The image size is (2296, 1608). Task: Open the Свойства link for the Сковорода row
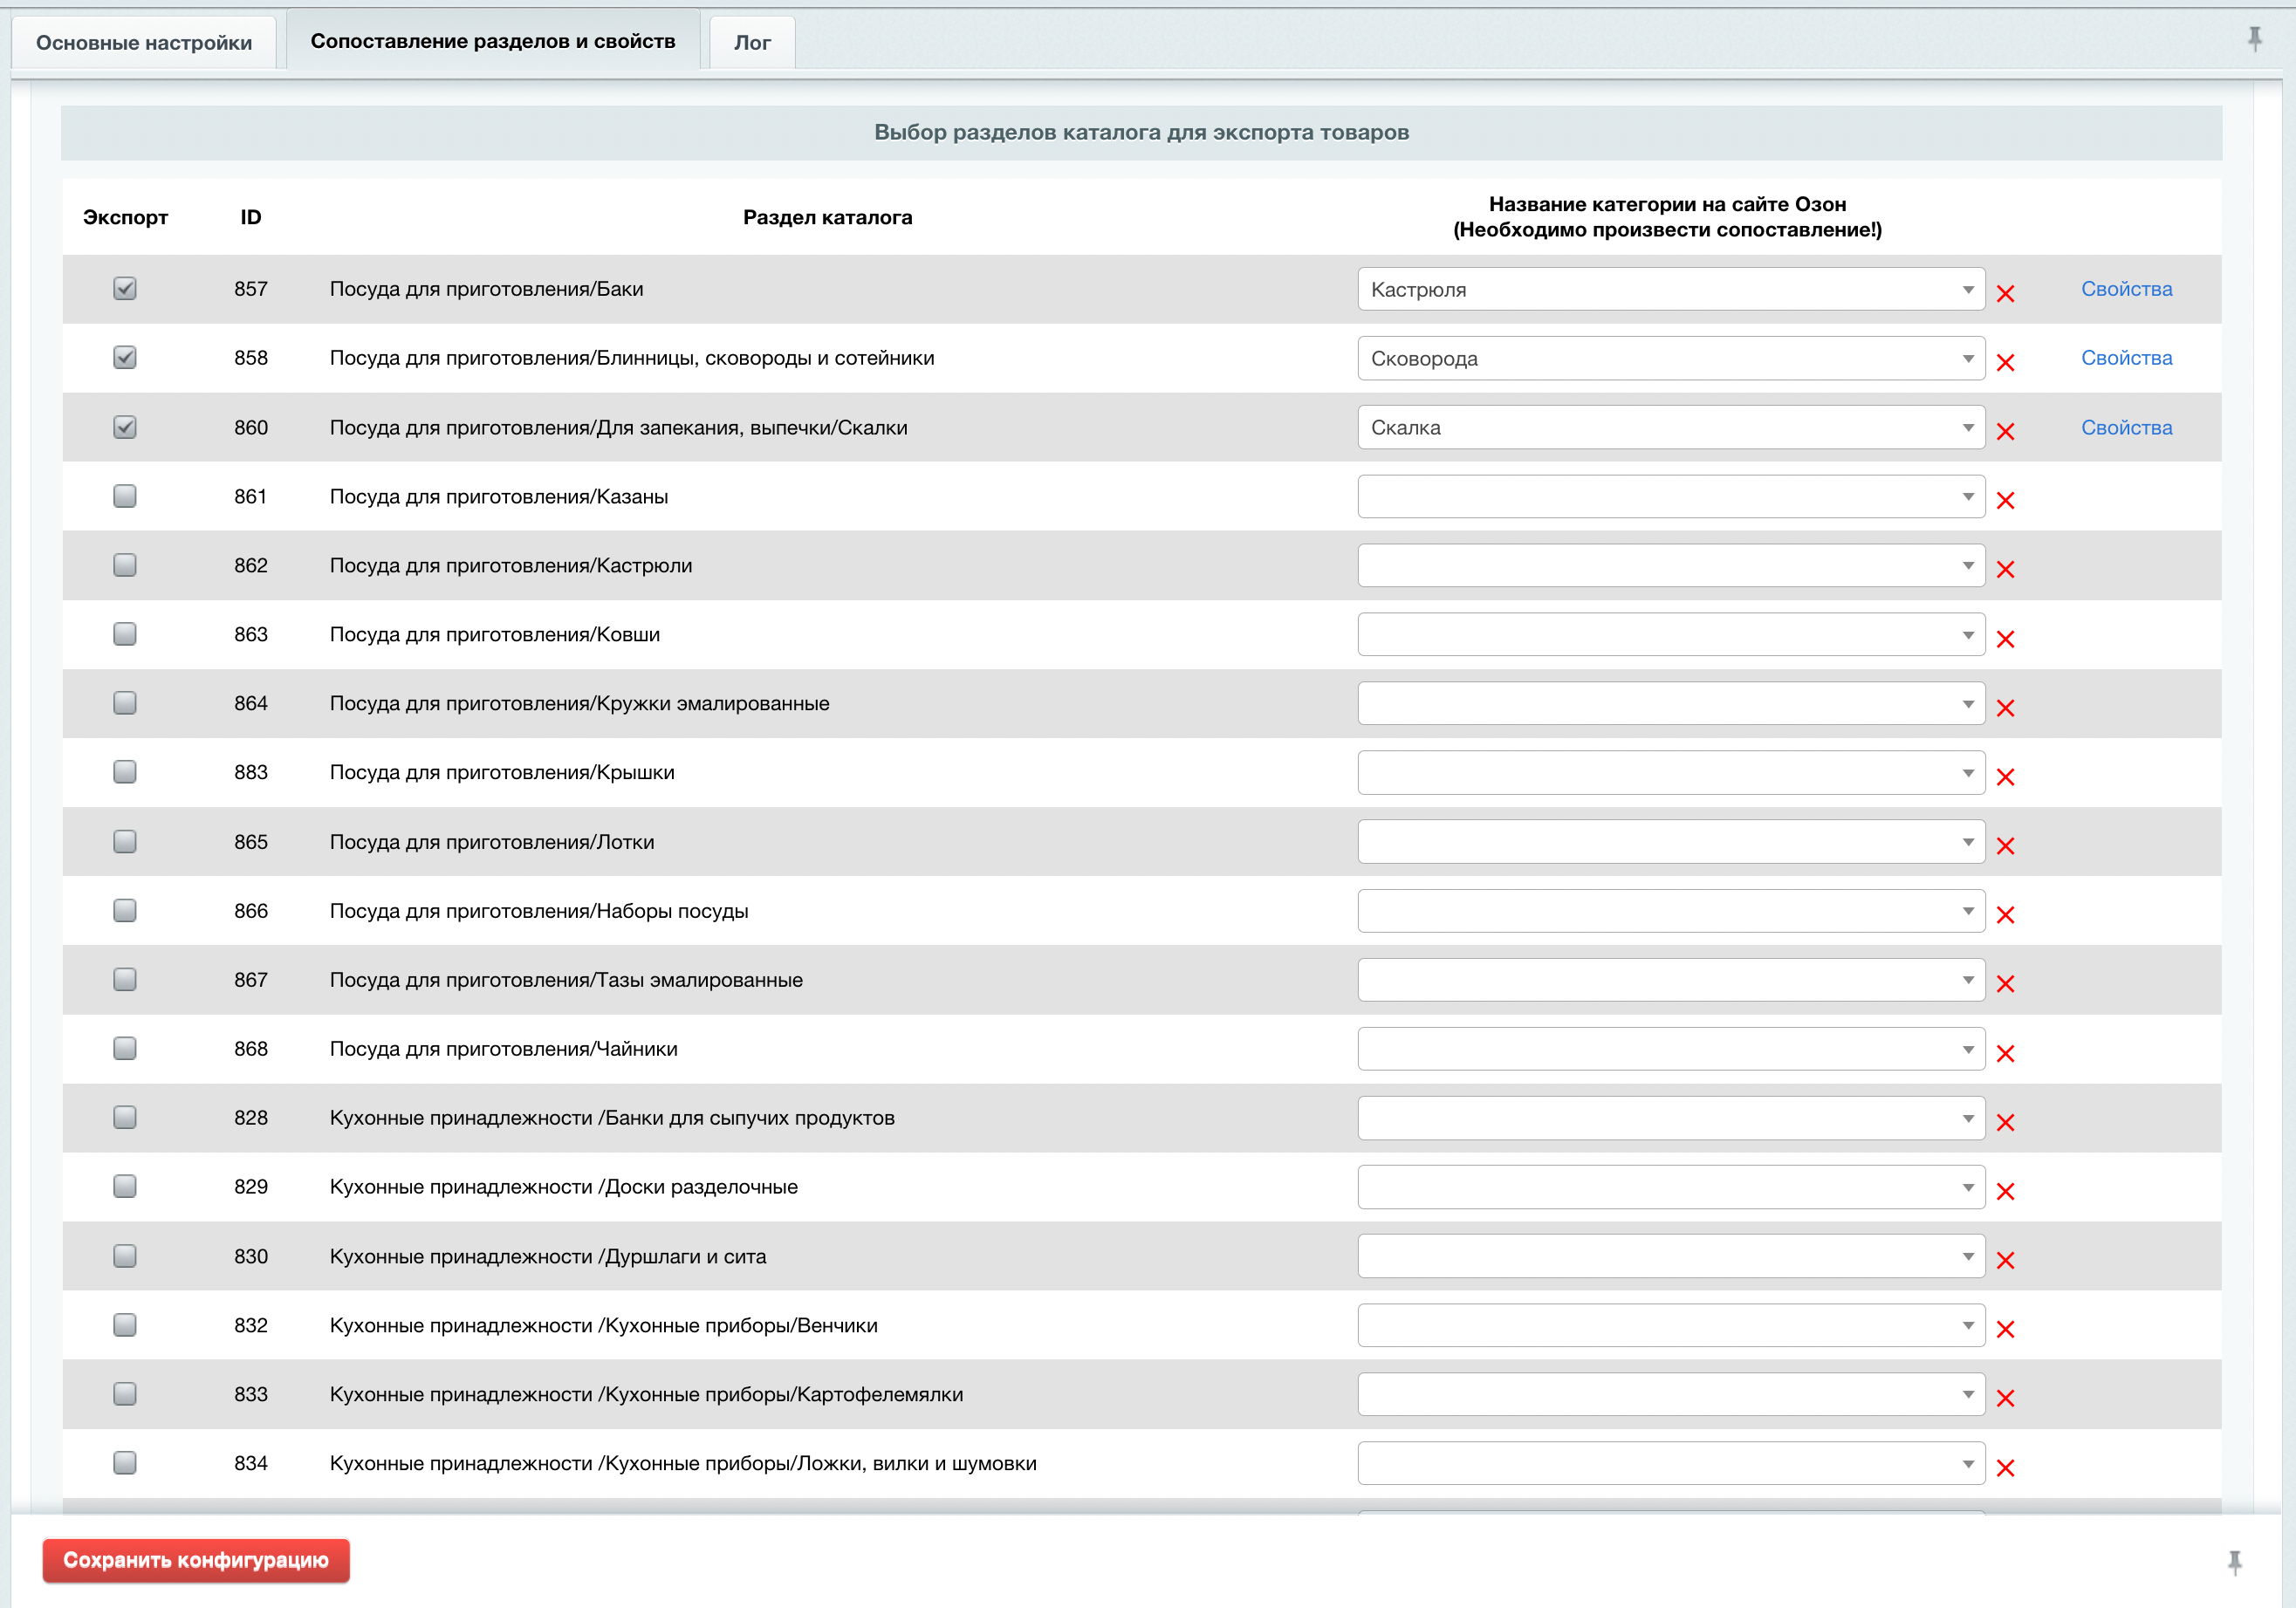[x=2126, y=358]
